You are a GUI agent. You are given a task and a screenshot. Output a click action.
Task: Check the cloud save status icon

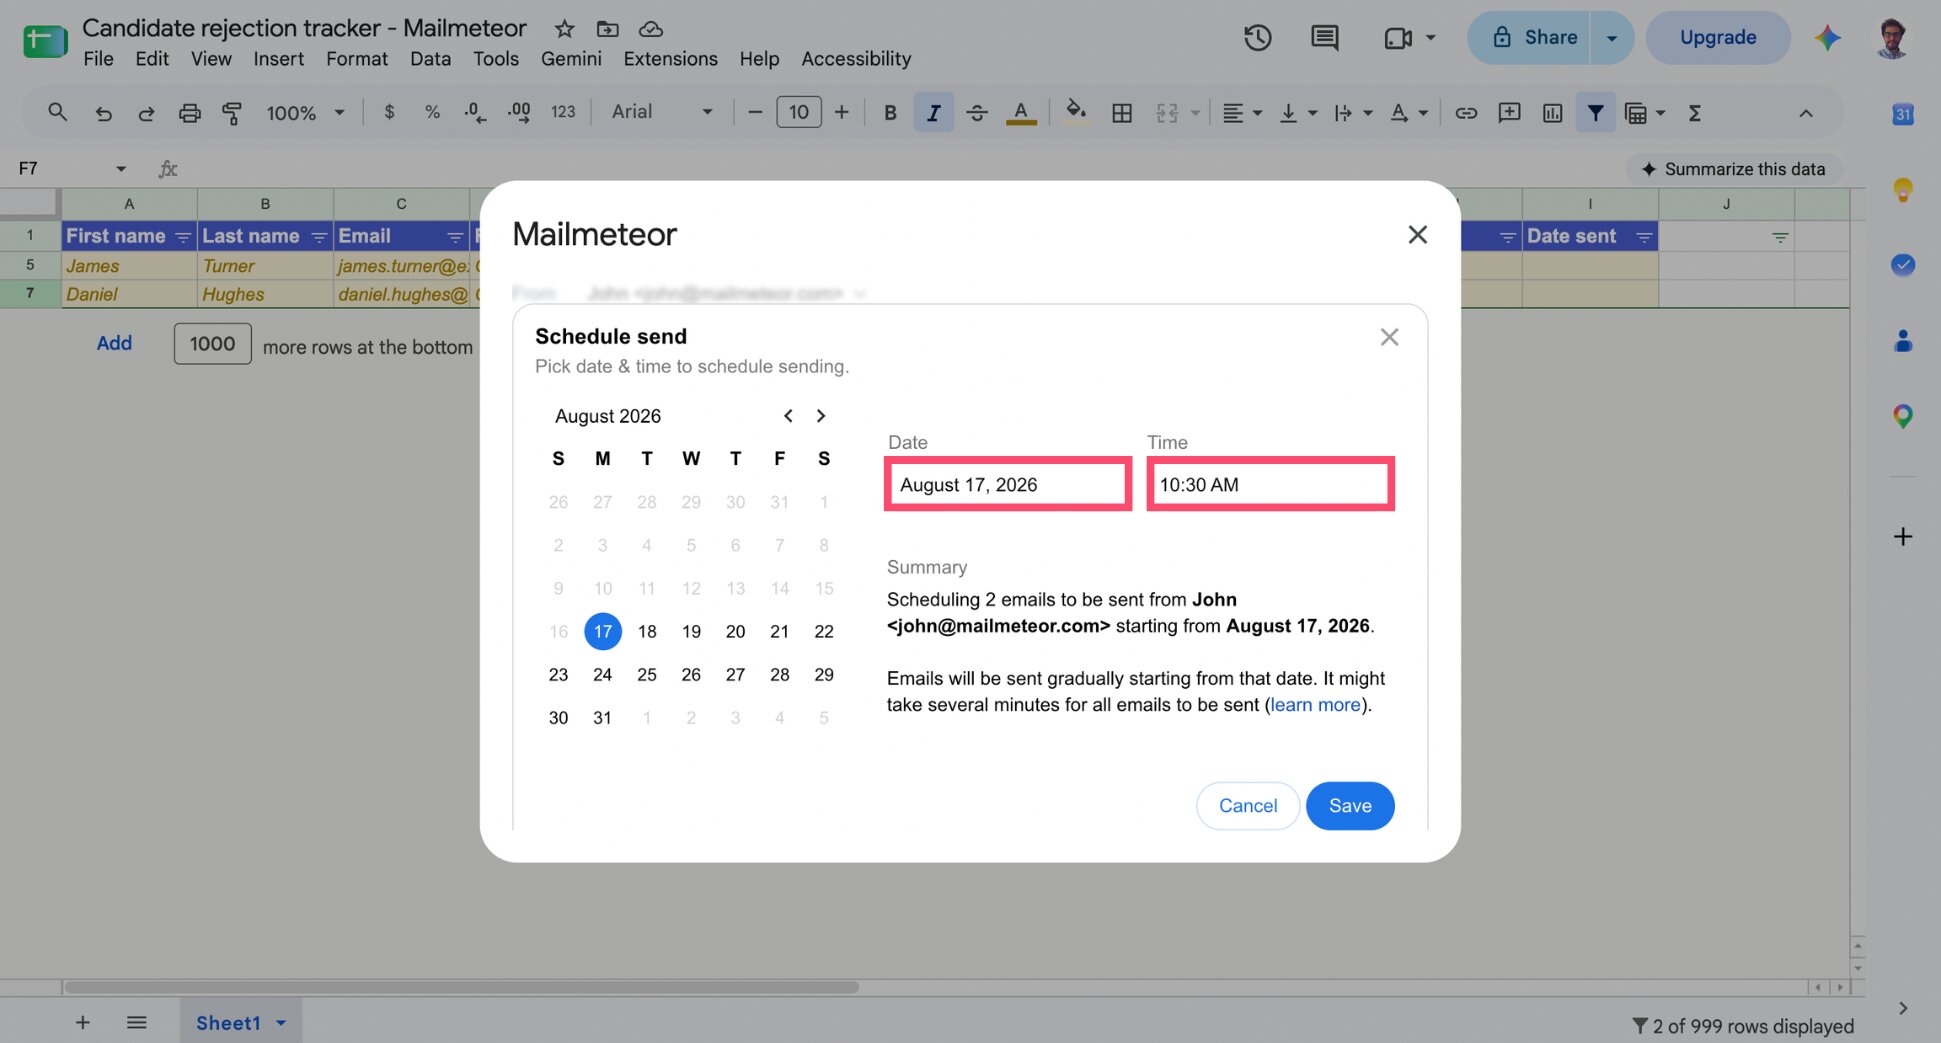[651, 29]
